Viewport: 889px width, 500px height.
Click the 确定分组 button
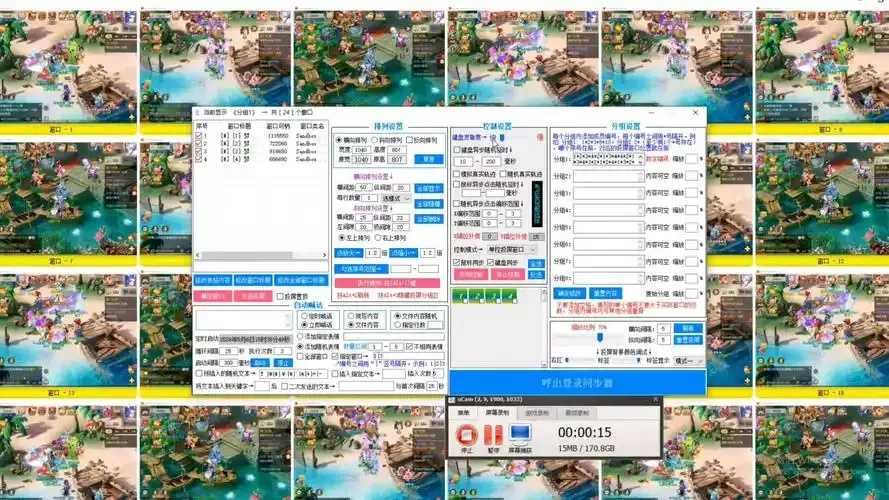coord(569,293)
